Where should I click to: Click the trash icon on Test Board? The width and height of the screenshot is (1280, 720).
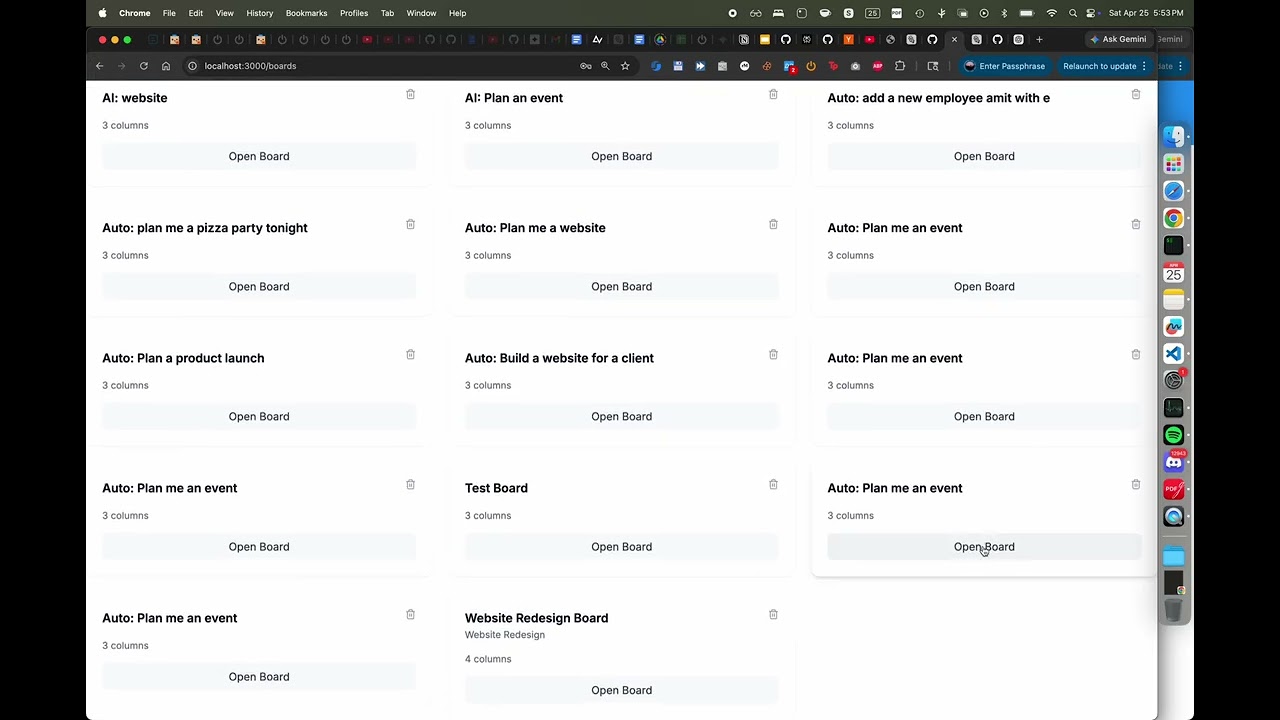(773, 484)
